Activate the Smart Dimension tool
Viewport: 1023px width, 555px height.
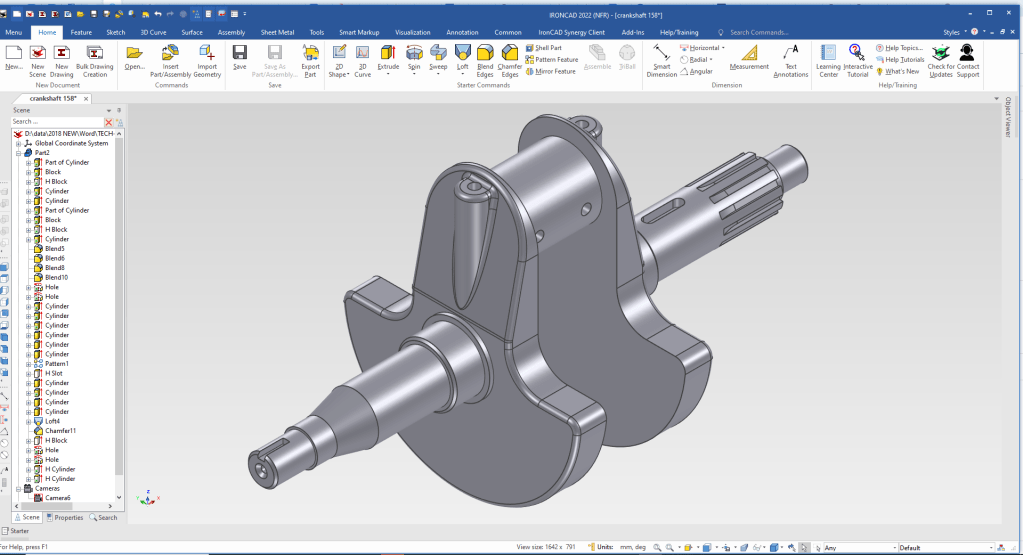661,54
